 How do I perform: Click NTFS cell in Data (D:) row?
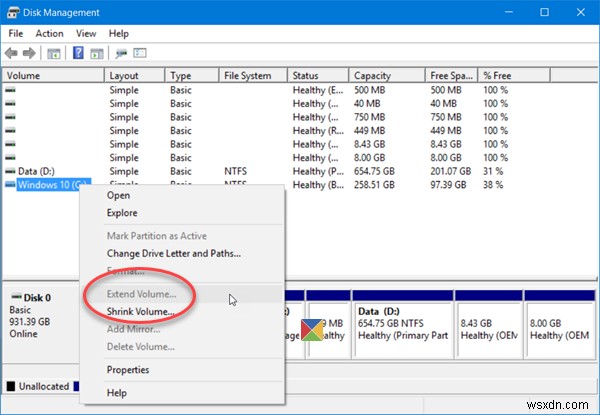[235, 171]
